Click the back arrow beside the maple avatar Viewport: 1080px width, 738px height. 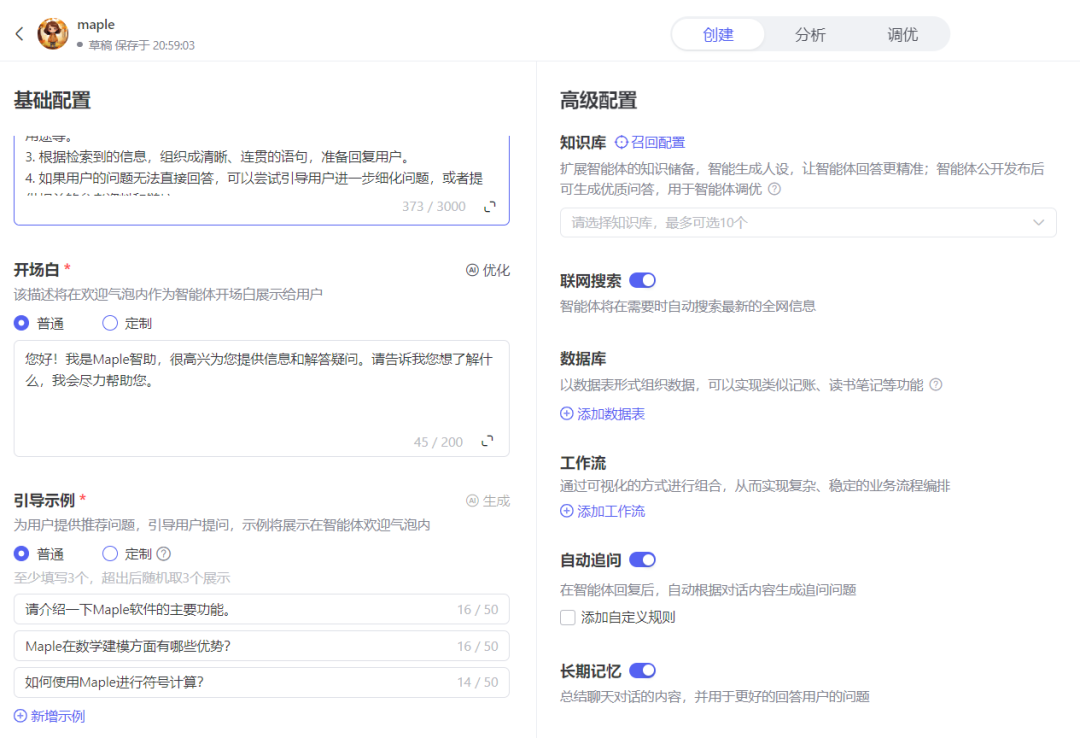pos(21,33)
